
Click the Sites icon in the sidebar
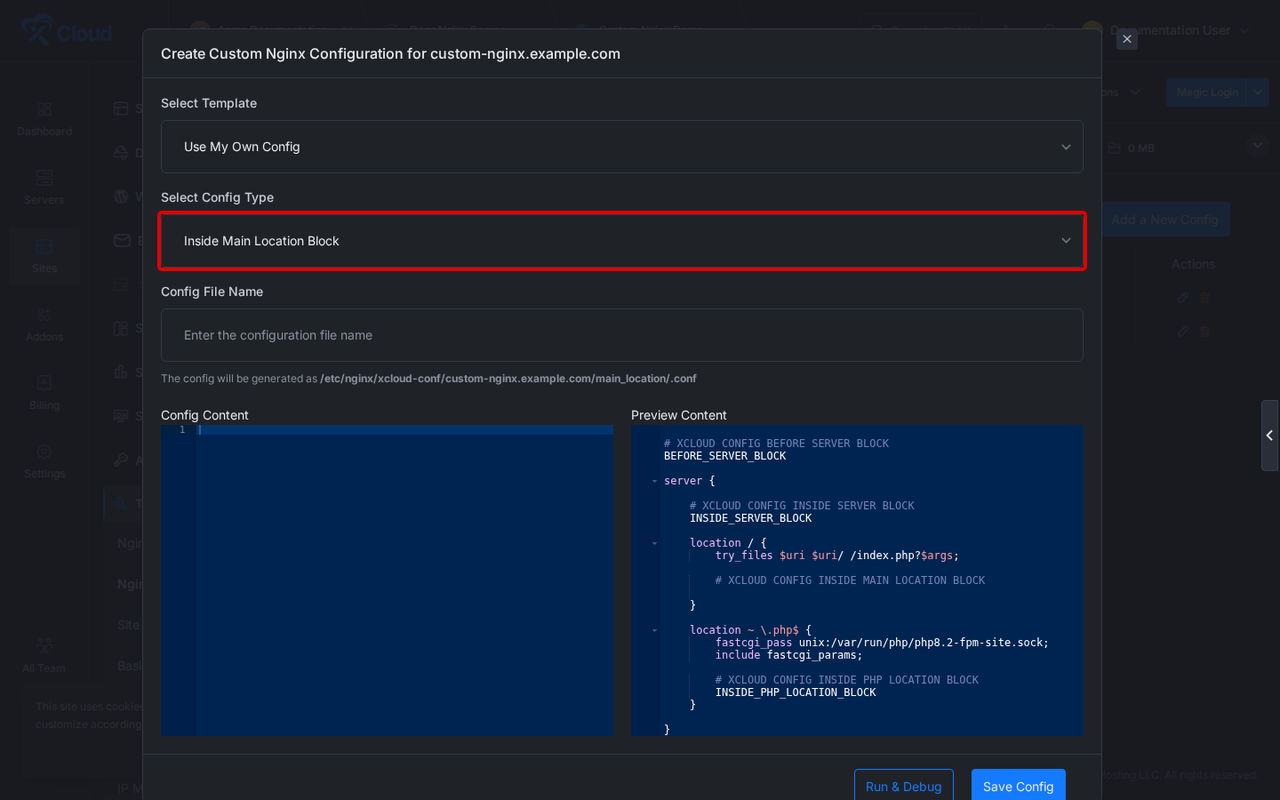(44, 246)
